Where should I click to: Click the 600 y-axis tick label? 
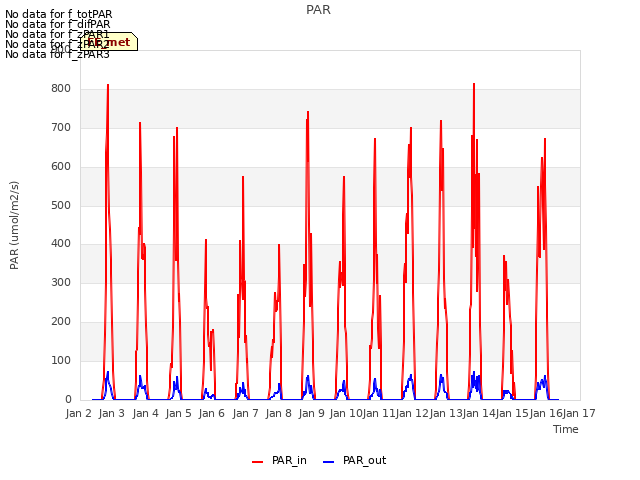[61, 167]
